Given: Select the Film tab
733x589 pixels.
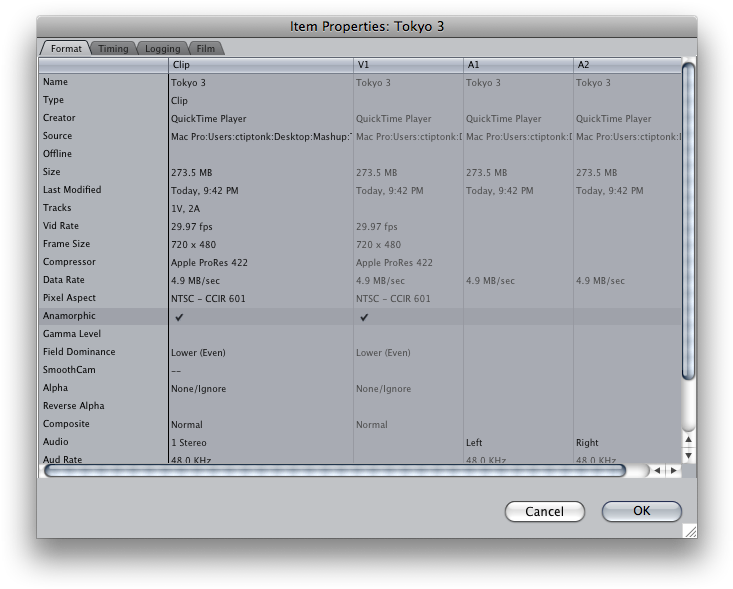Looking at the screenshot, I should click(x=206, y=49).
